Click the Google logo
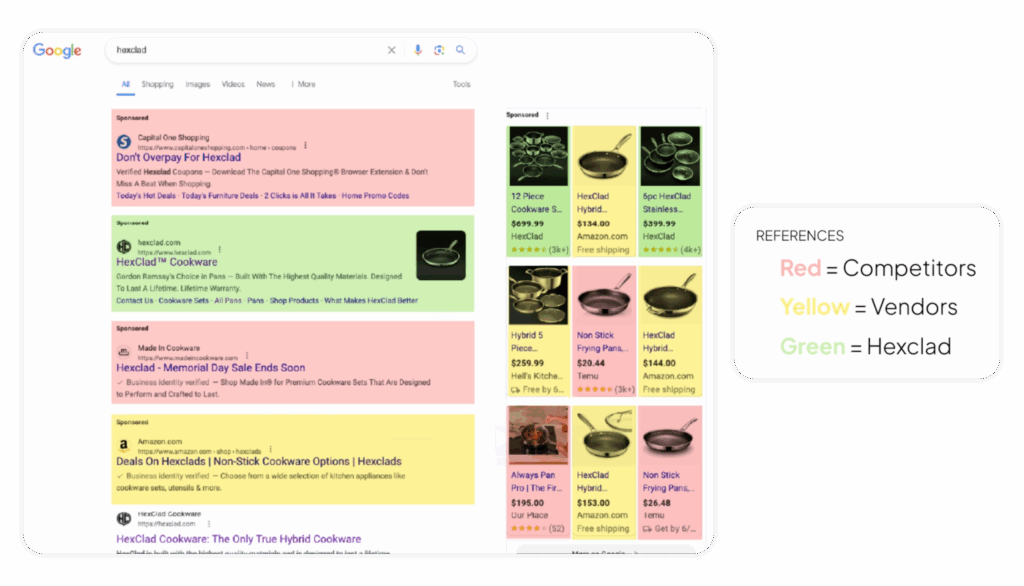The height and width of the screenshot is (586, 1024). tap(57, 51)
